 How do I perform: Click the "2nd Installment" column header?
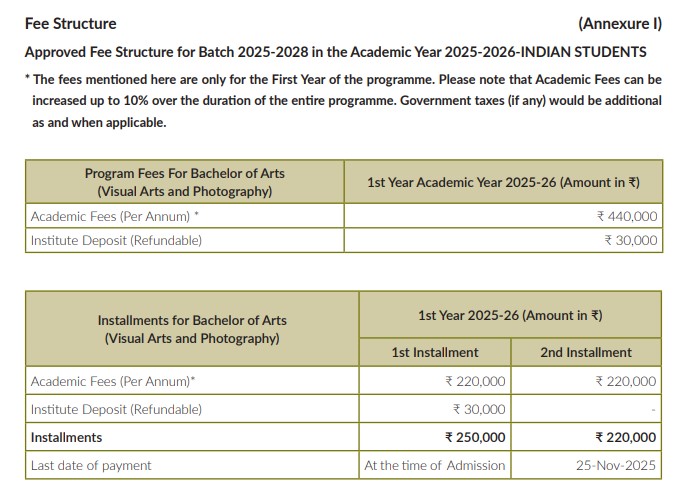click(x=586, y=352)
